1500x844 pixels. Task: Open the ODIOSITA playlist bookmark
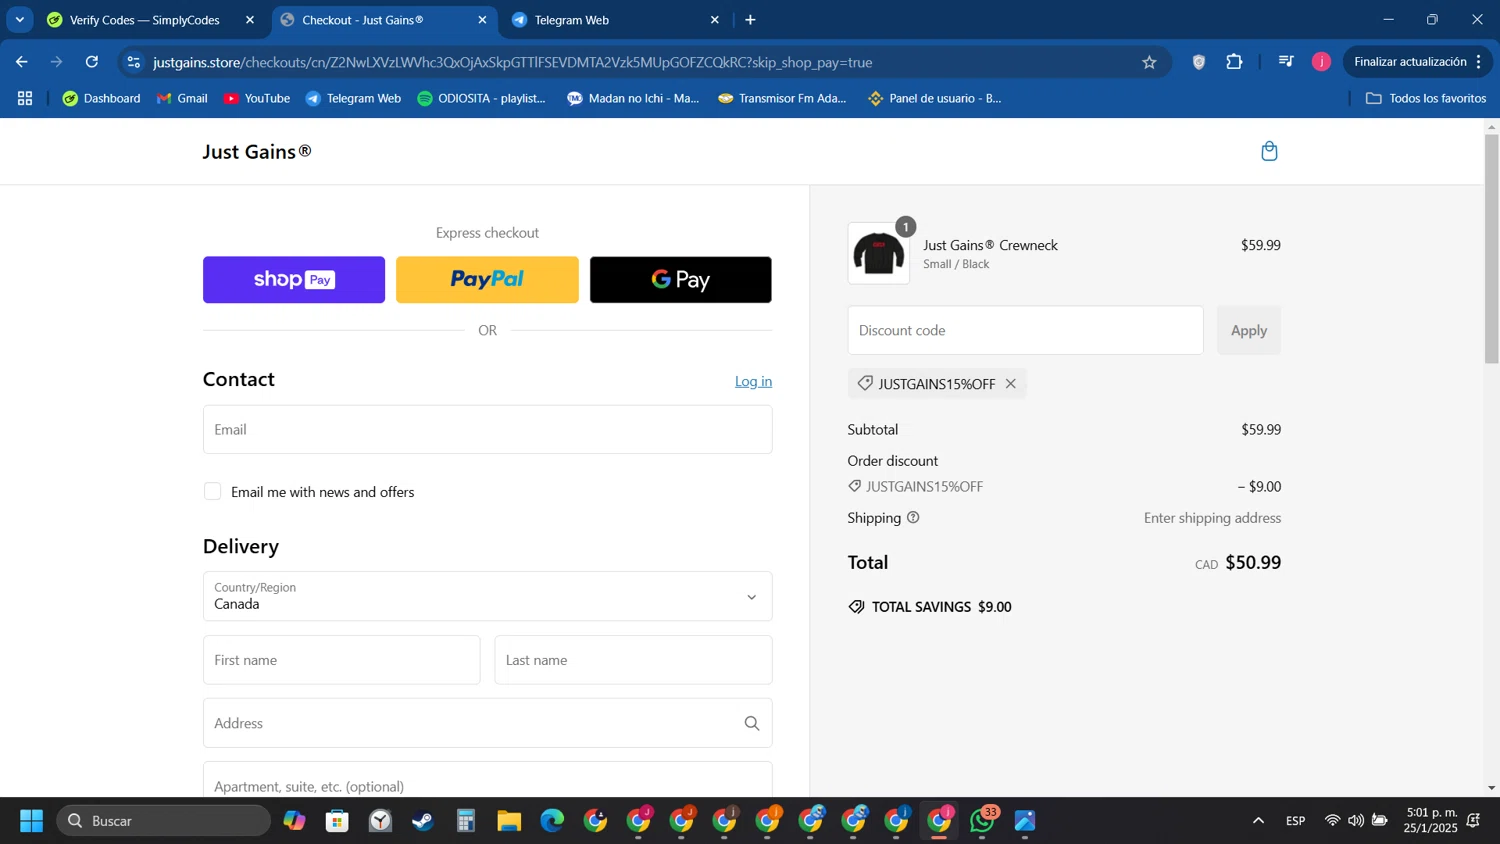coord(481,98)
